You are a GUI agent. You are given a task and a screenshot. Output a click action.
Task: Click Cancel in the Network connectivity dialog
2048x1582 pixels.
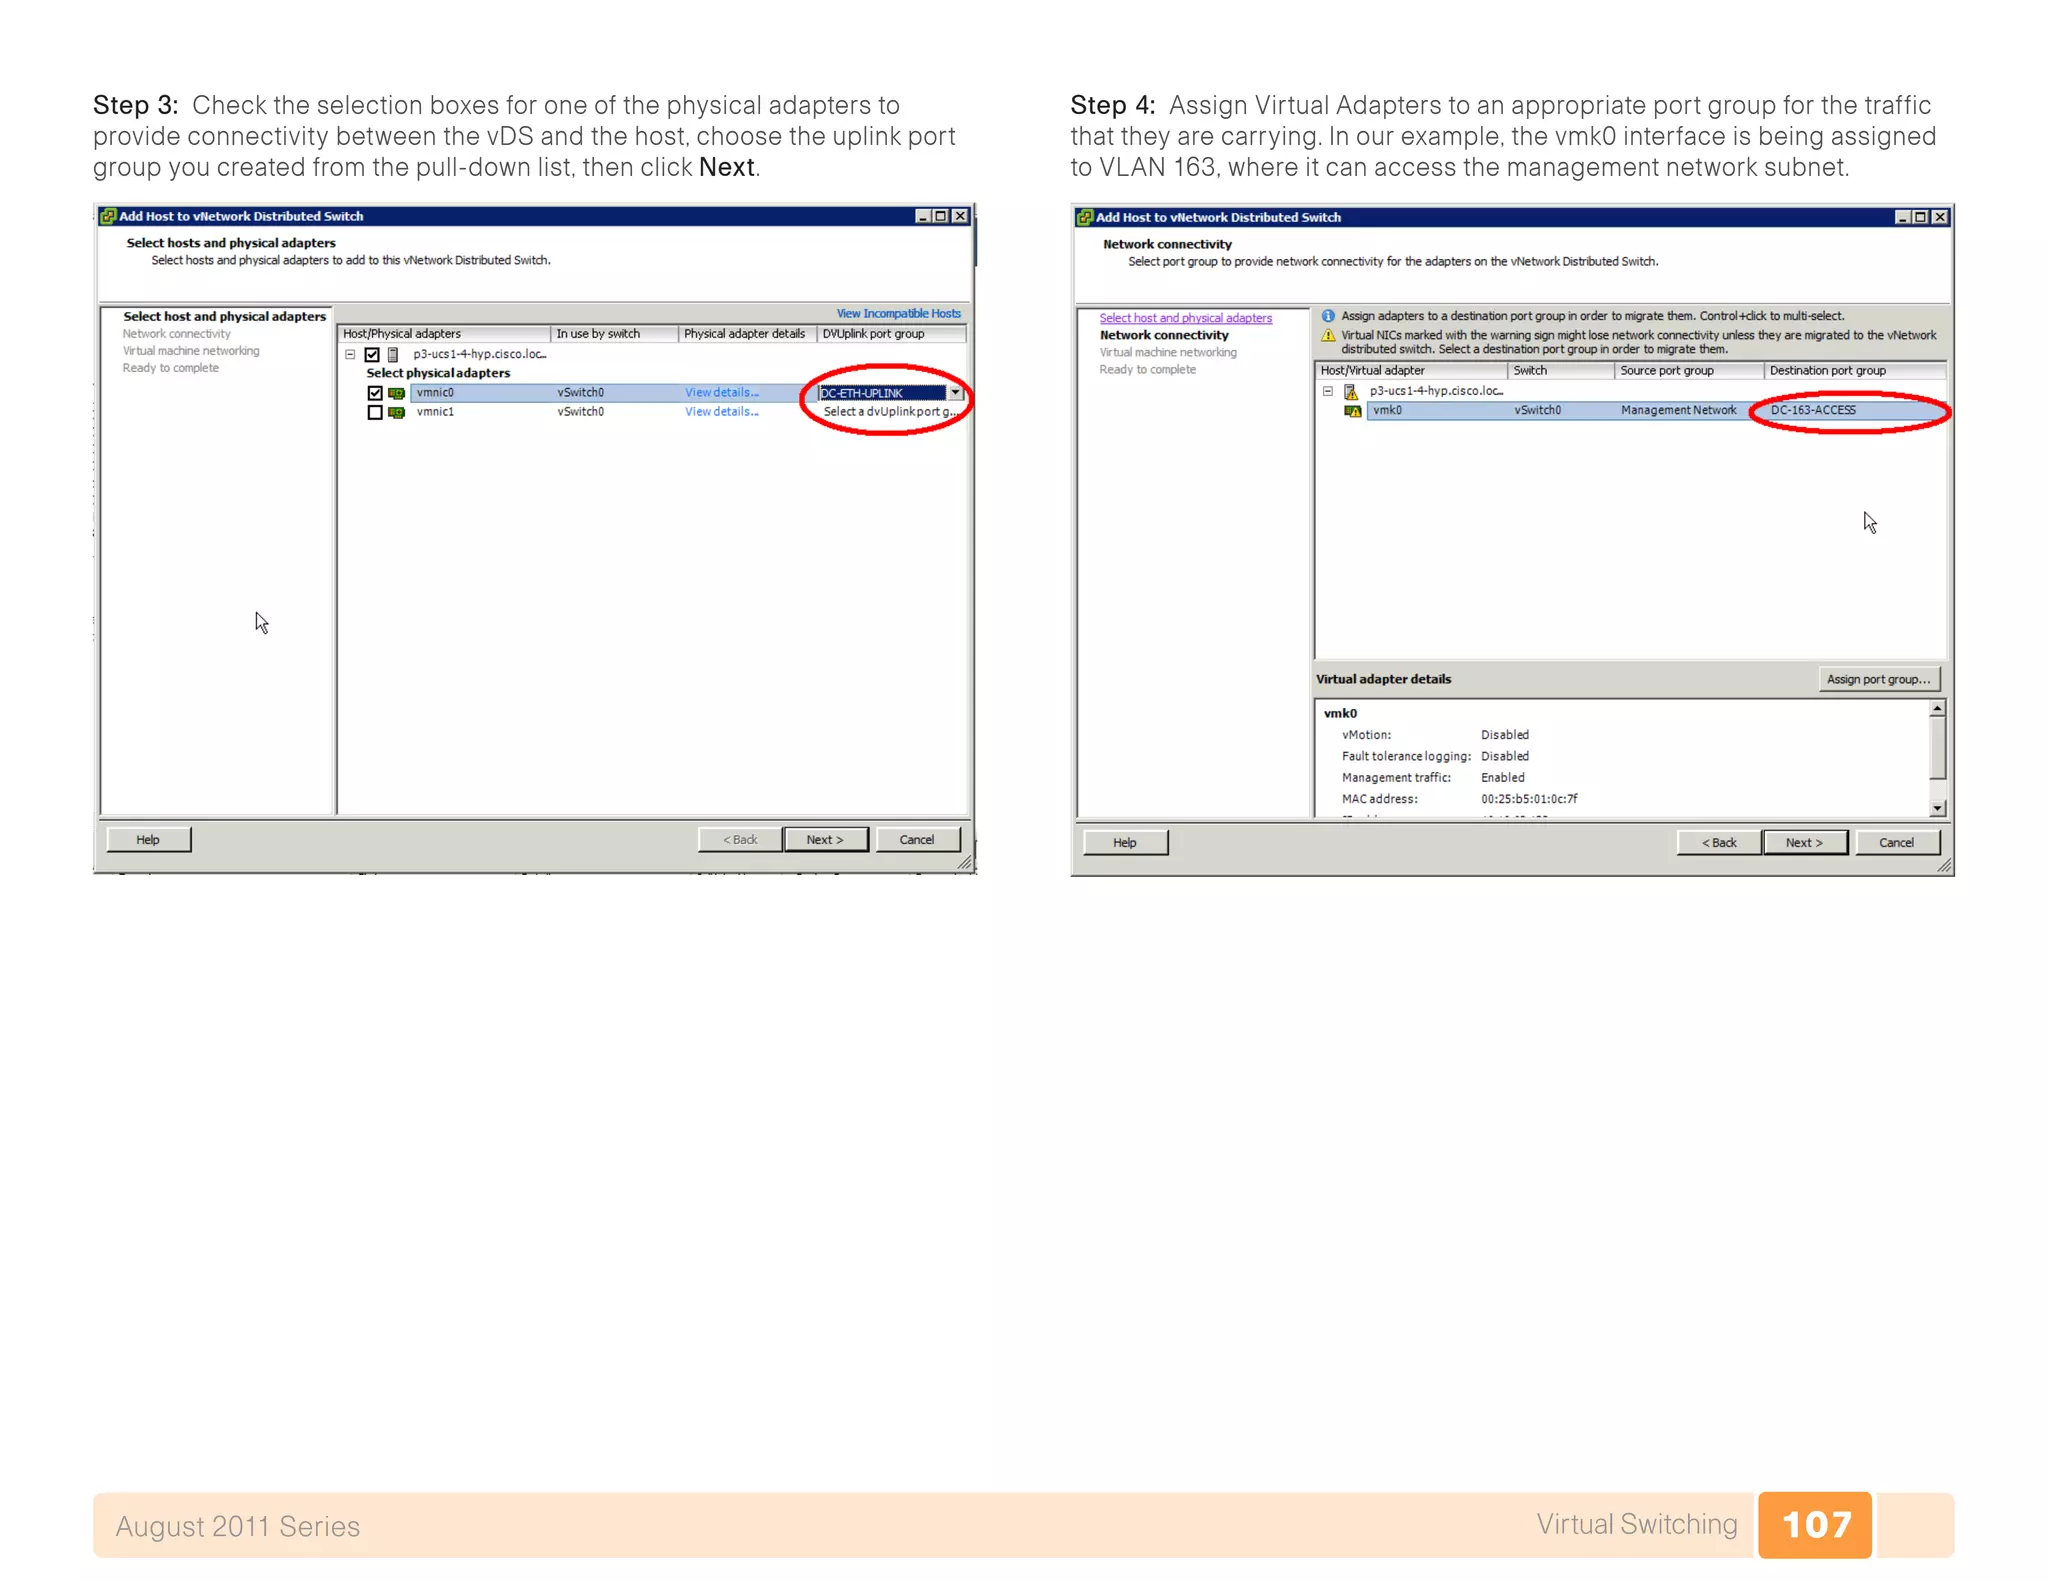tap(1896, 843)
